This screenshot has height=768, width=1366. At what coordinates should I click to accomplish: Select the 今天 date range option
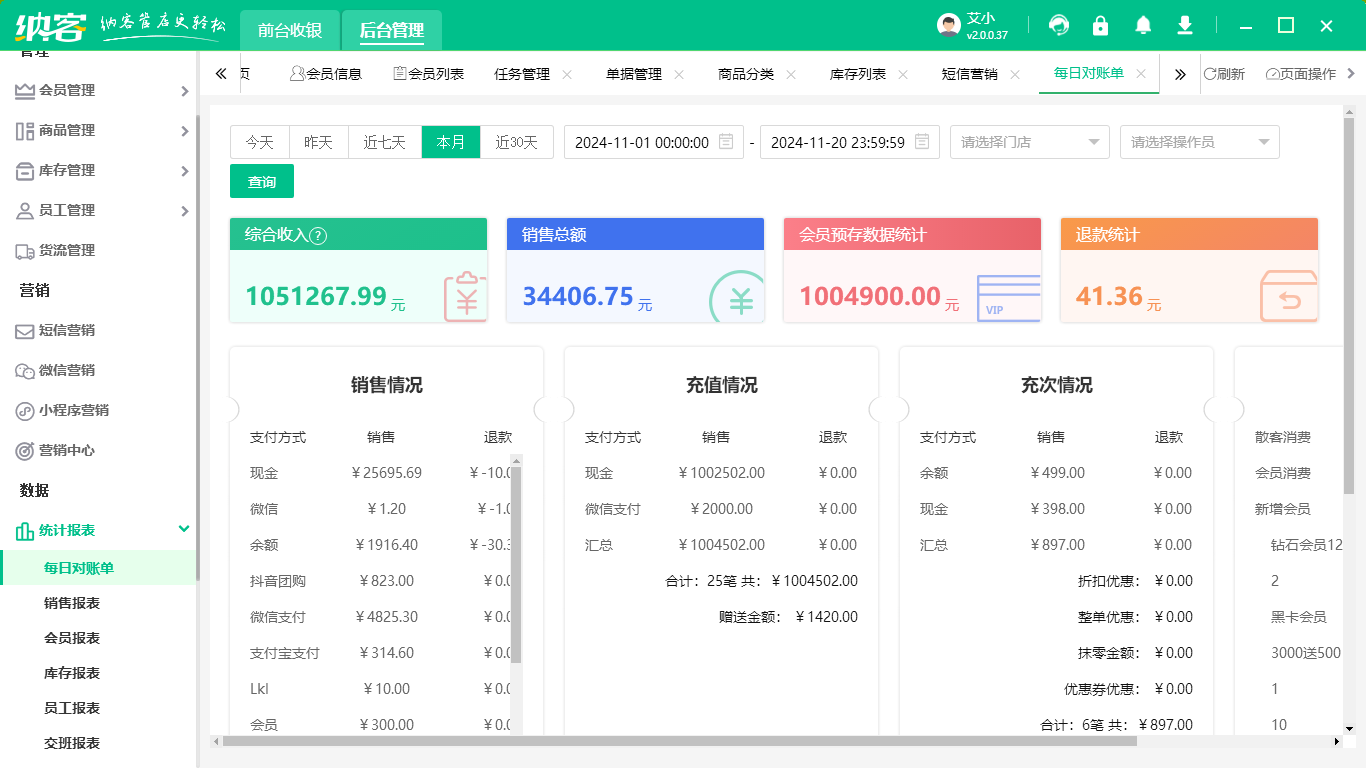point(260,142)
